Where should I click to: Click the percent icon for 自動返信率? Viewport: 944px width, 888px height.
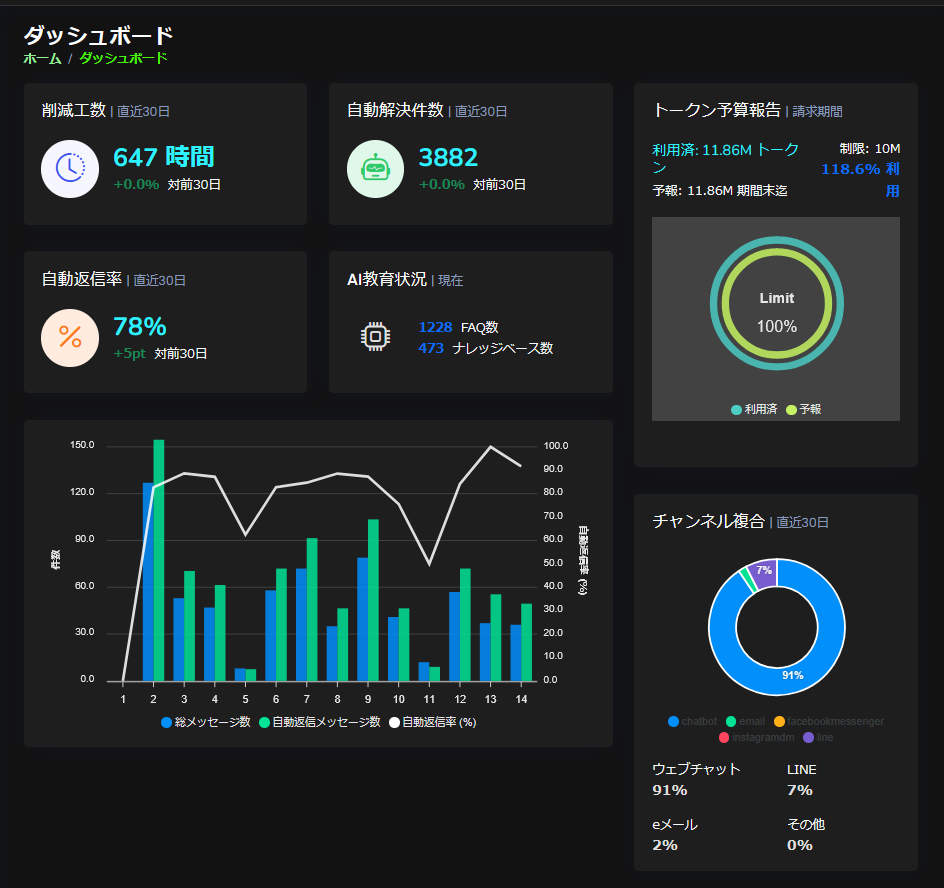[x=70, y=338]
